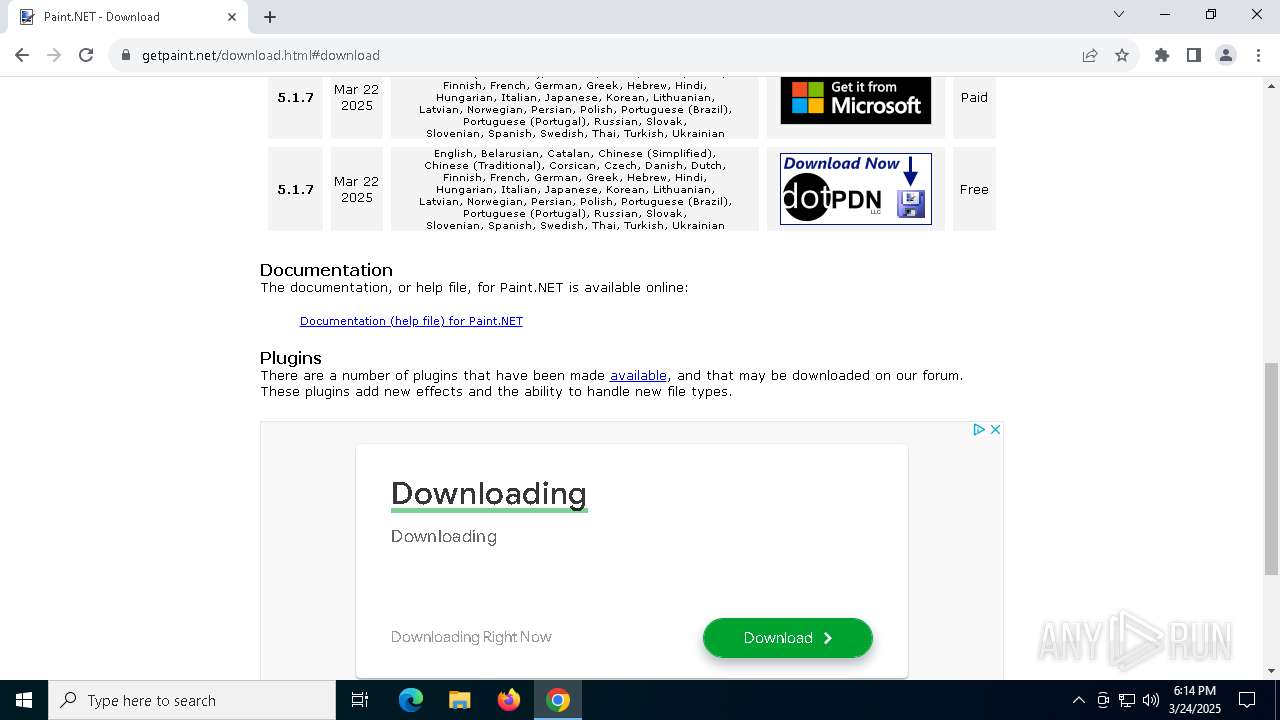This screenshot has height=720, width=1280.
Task: Open Documentation (help file) for Paint.NET link
Action: (x=411, y=321)
